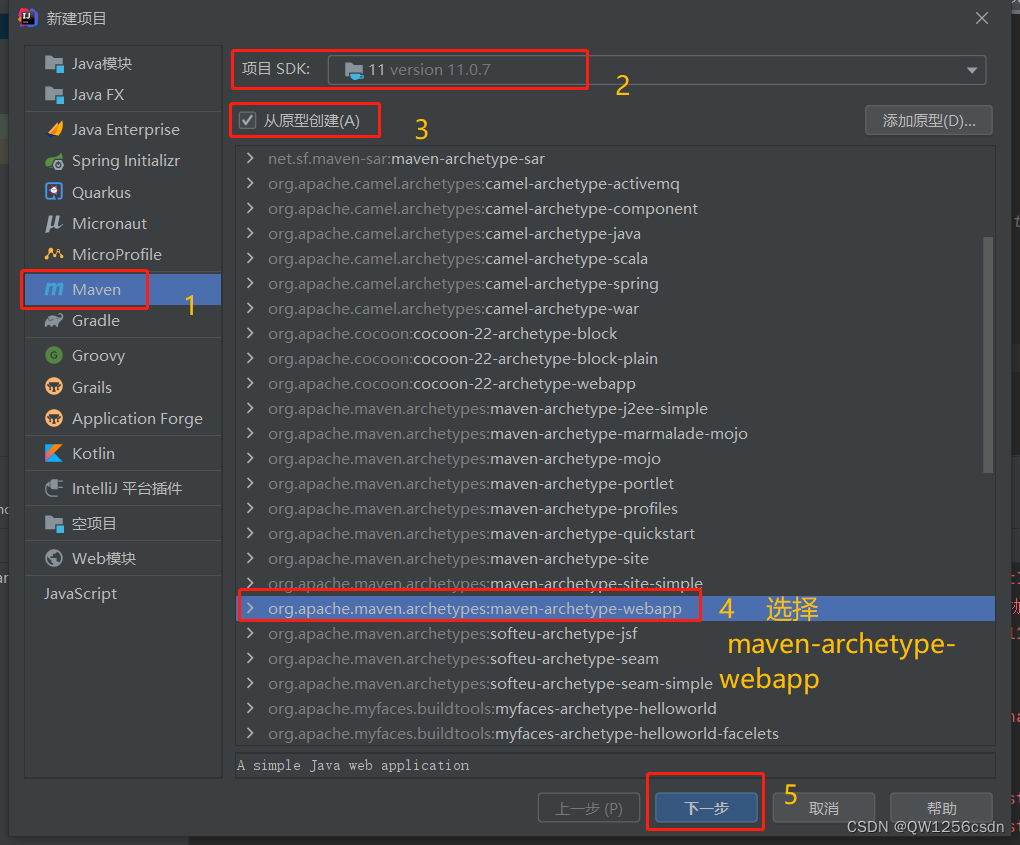The height and width of the screenshot is (845, 1020).
Task: Select Java模块 project type
Action: click(x=123, y=64)
